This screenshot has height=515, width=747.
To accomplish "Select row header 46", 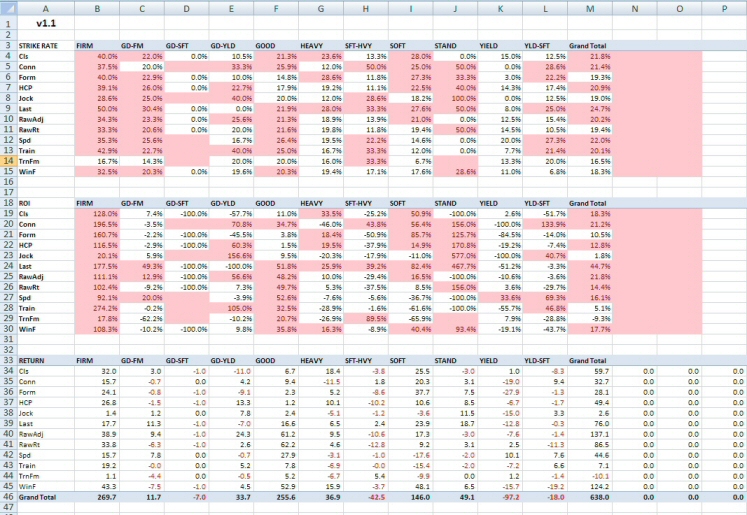I will point(8,494).
